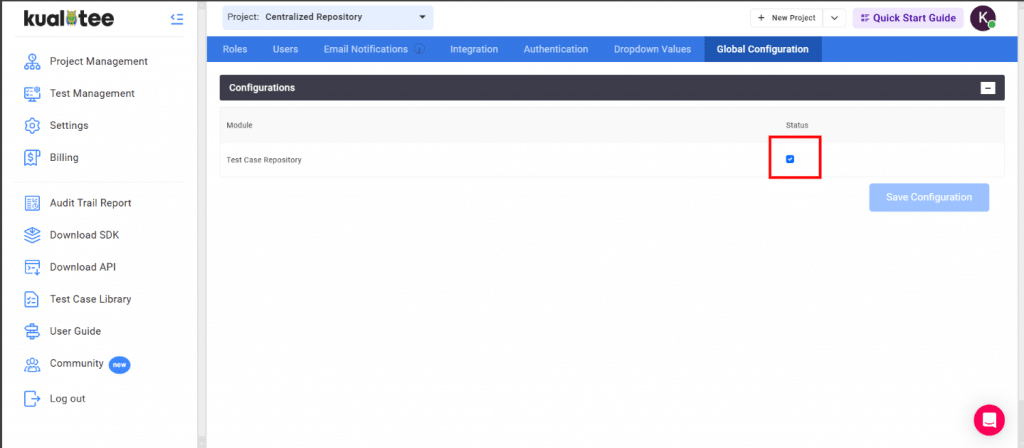Switch to the Users tab

pyautogui.click(x=285, y=49)
